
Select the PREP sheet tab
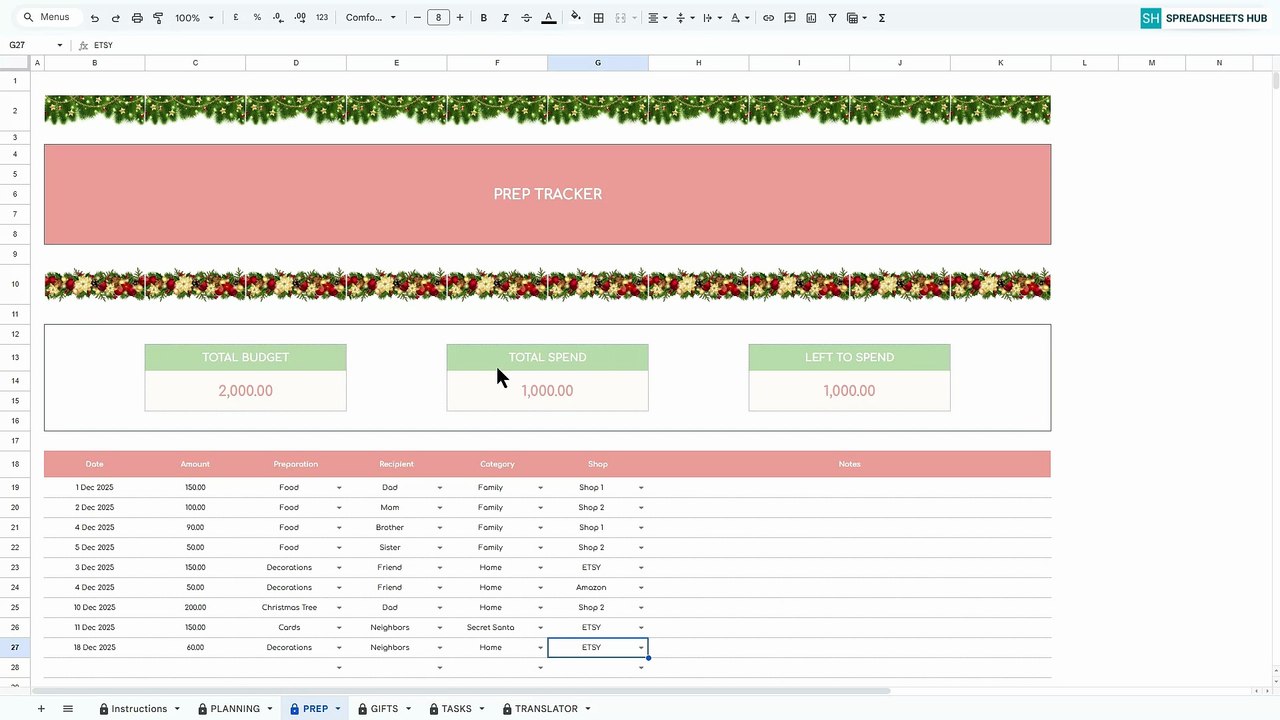pos(315,709)
